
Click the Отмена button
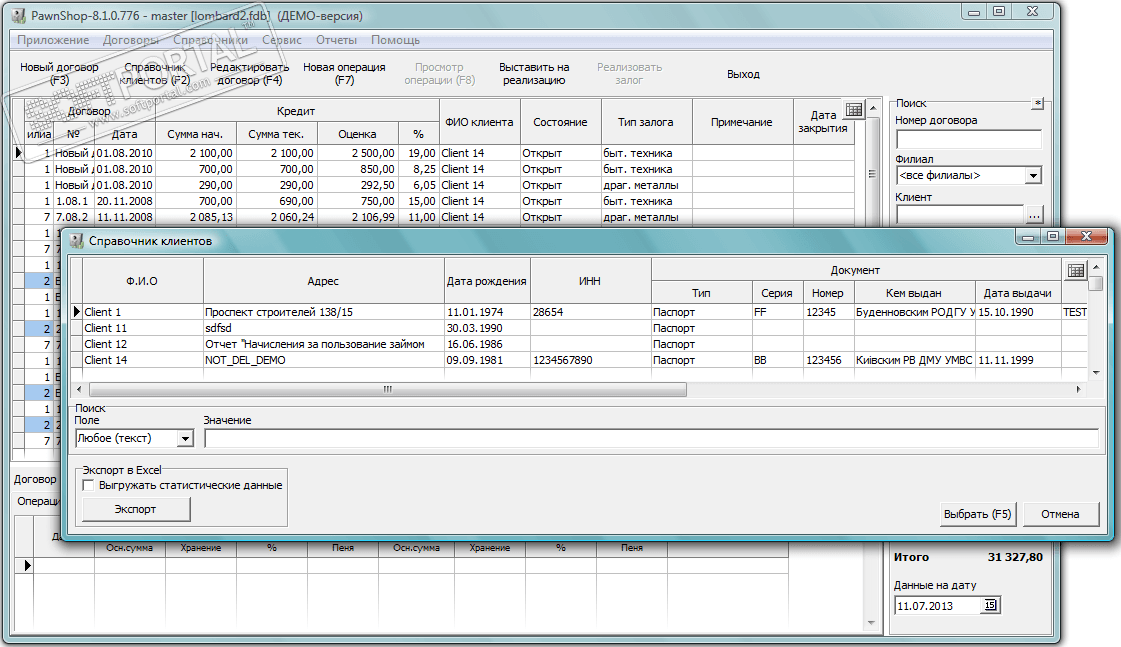(1060, 514)
